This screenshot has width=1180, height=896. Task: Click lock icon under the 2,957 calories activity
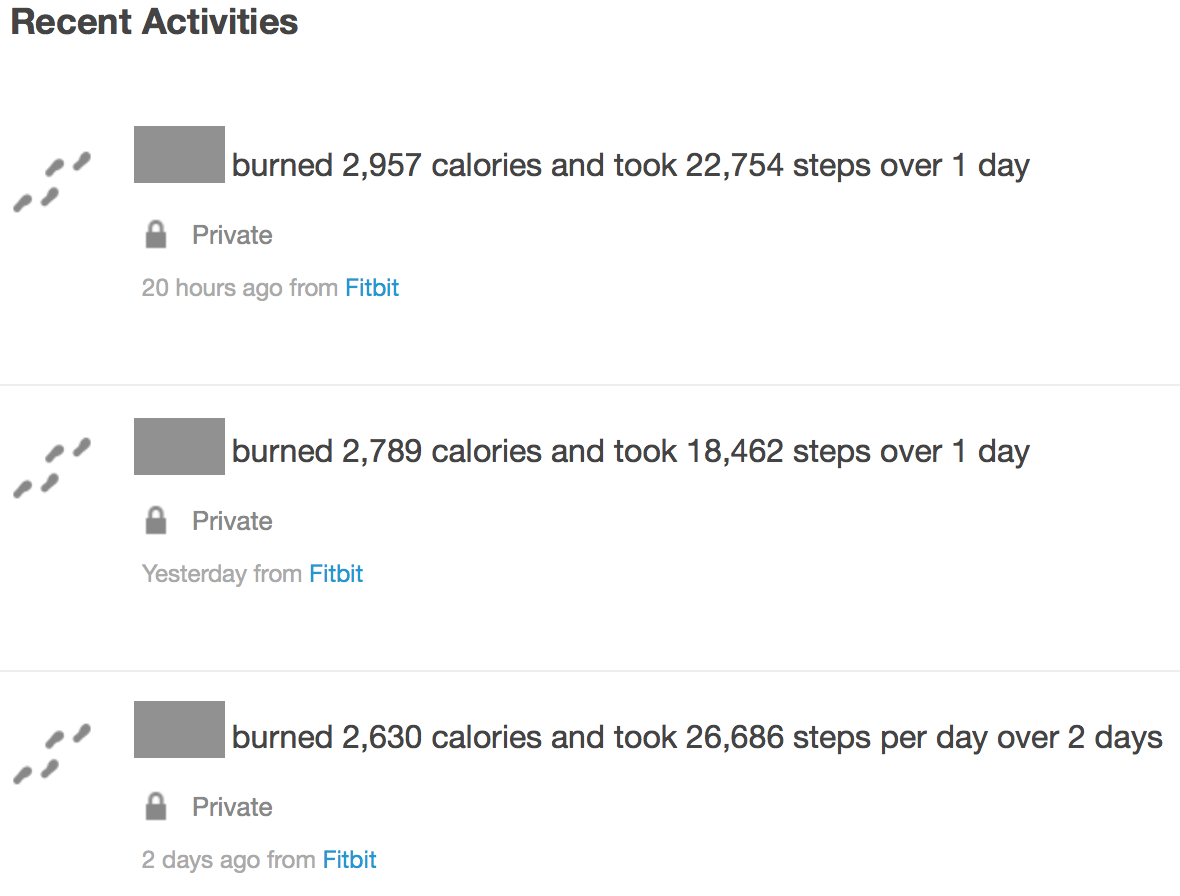[155, 235]
